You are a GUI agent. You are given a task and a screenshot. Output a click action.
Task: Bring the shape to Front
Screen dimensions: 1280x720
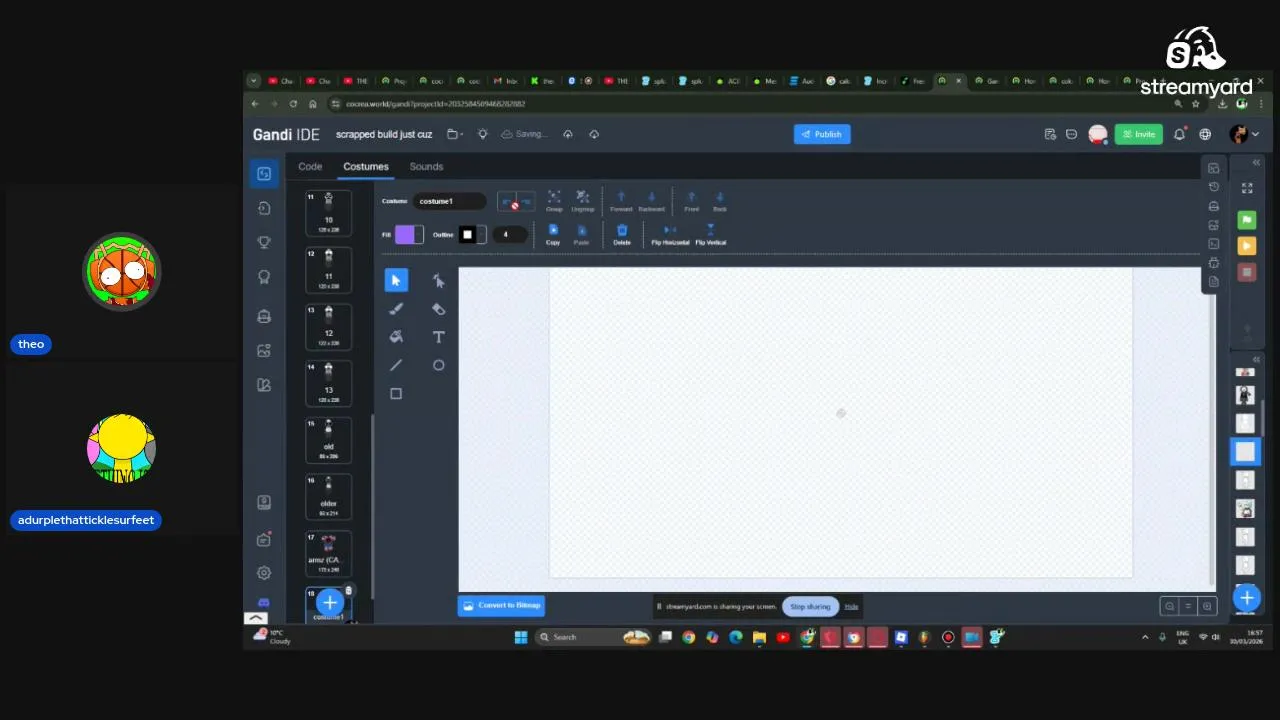tap(691, 201)
